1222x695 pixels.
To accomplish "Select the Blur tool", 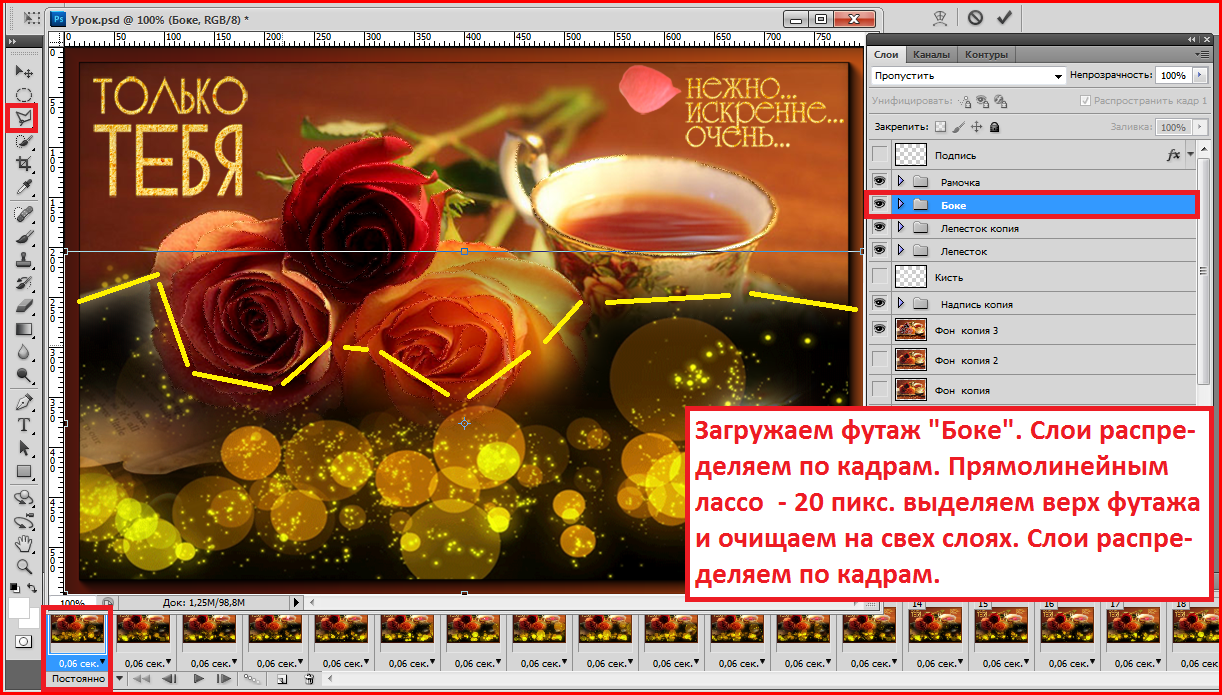I will tap(24, 352).
